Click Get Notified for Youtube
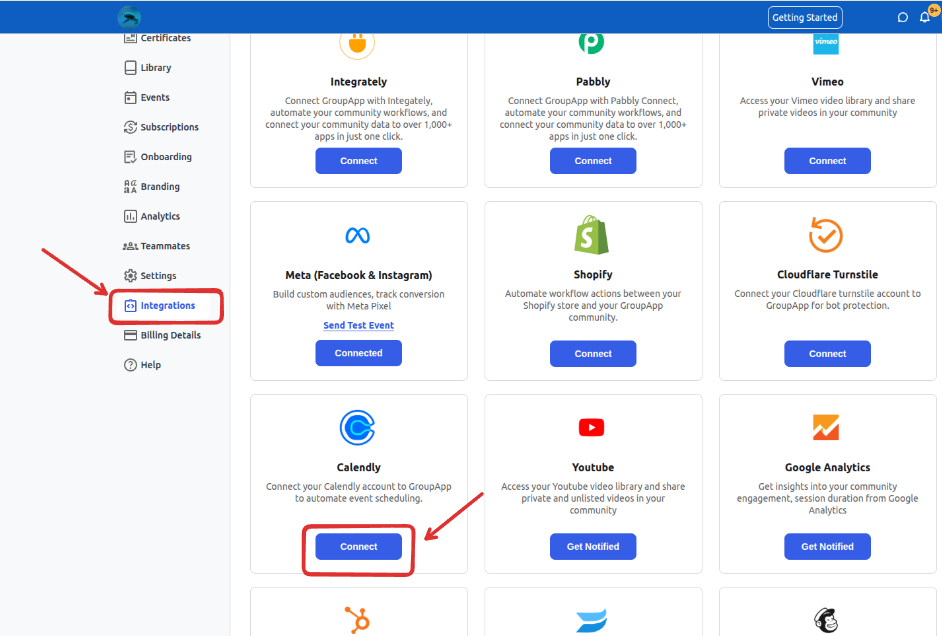Viewport: 942px width, 636px height. (x=593, y=547)
